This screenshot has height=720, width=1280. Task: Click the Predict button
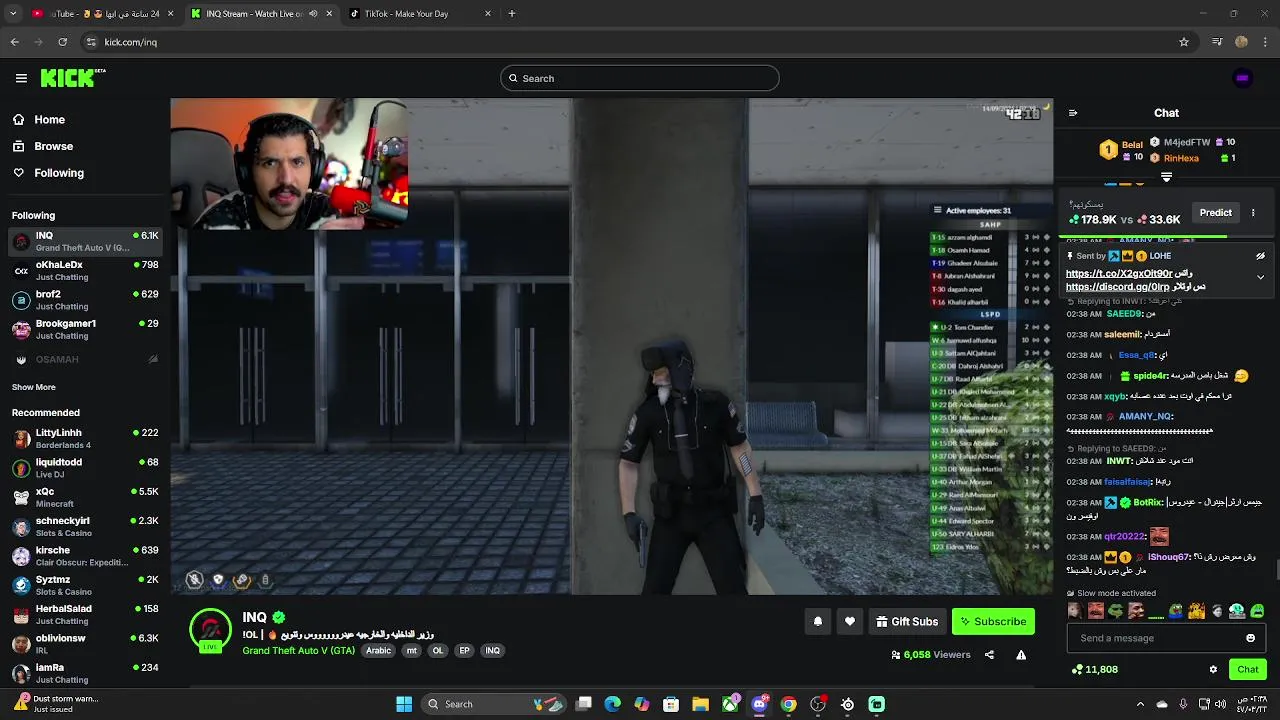(x=1215, y=212)
